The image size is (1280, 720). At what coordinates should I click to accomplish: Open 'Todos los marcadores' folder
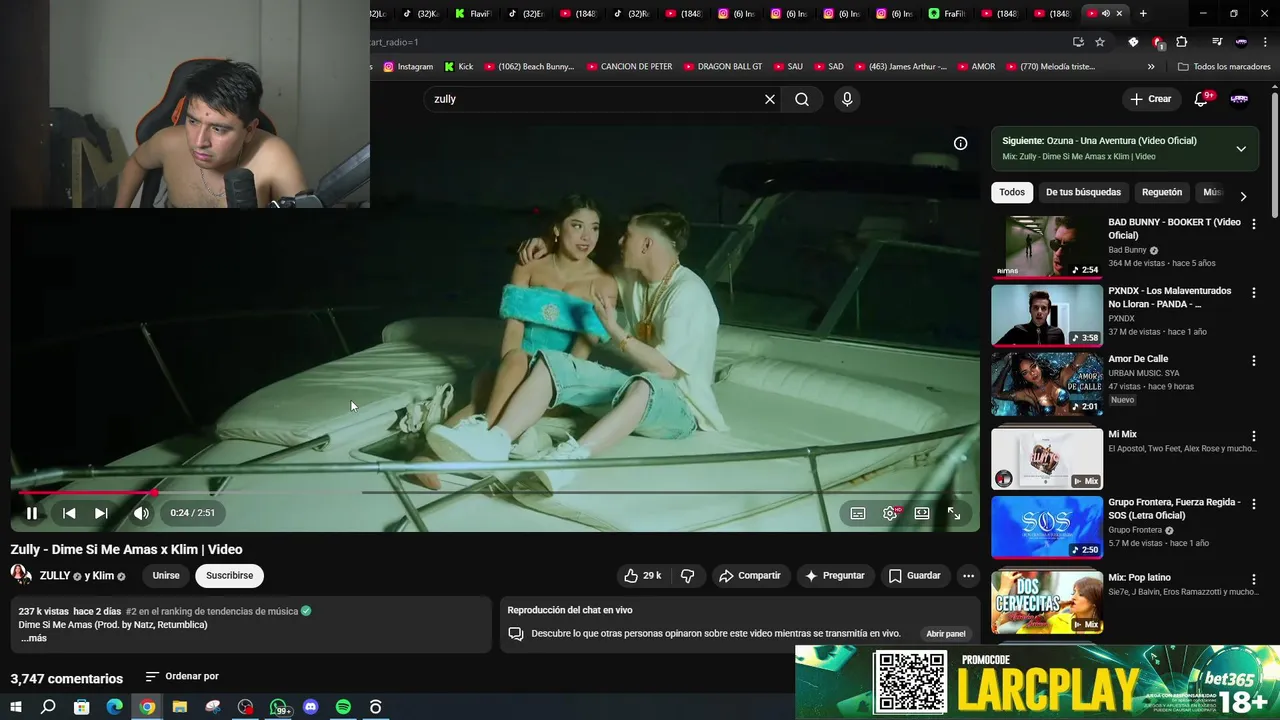(1224, 67)
